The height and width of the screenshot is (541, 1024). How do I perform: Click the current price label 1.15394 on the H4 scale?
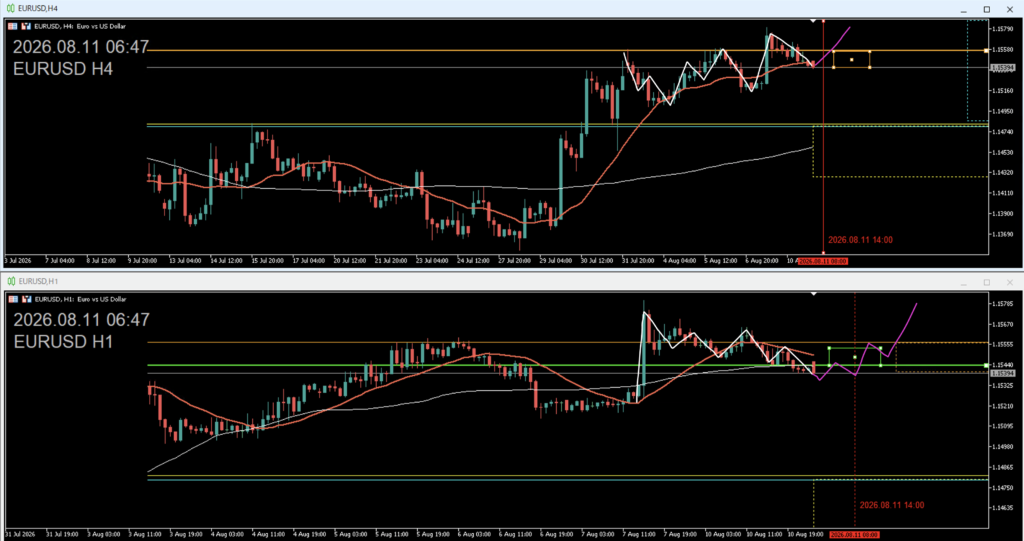pyautogui.click(x=1002, y=67)
